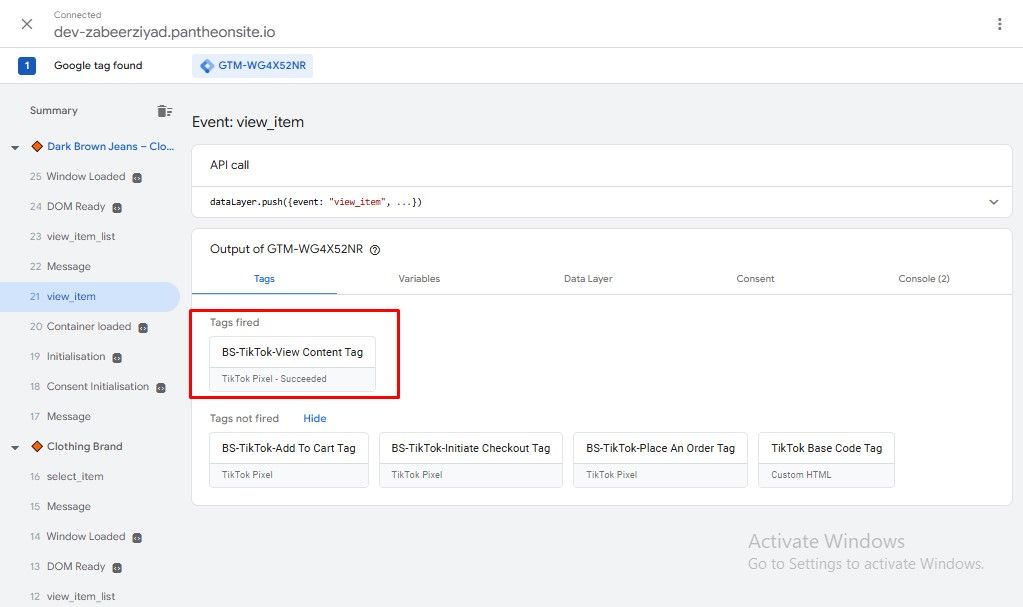Switch to the Data Layer tab
This screenshot has width=1023, height=607.
coord(588,279)
